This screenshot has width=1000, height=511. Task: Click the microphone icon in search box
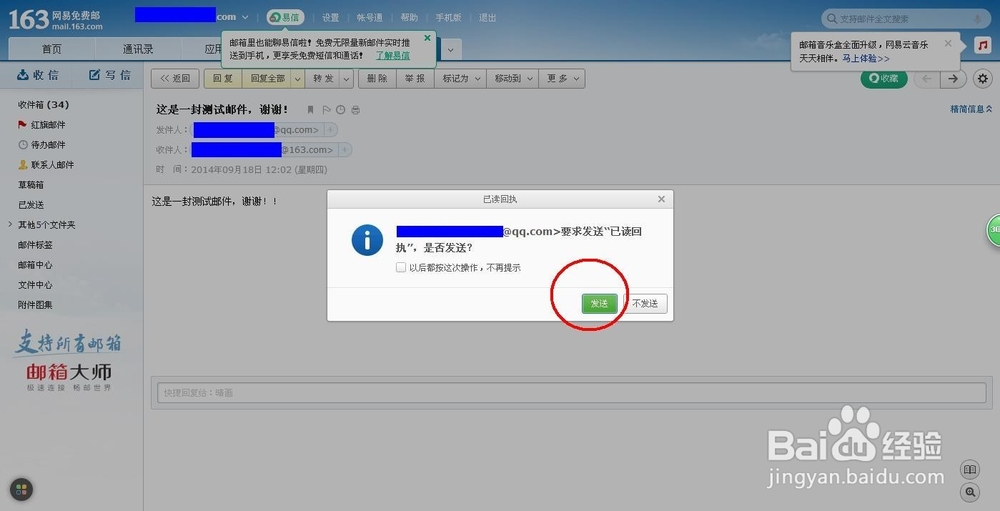click(x=977, y=19)
